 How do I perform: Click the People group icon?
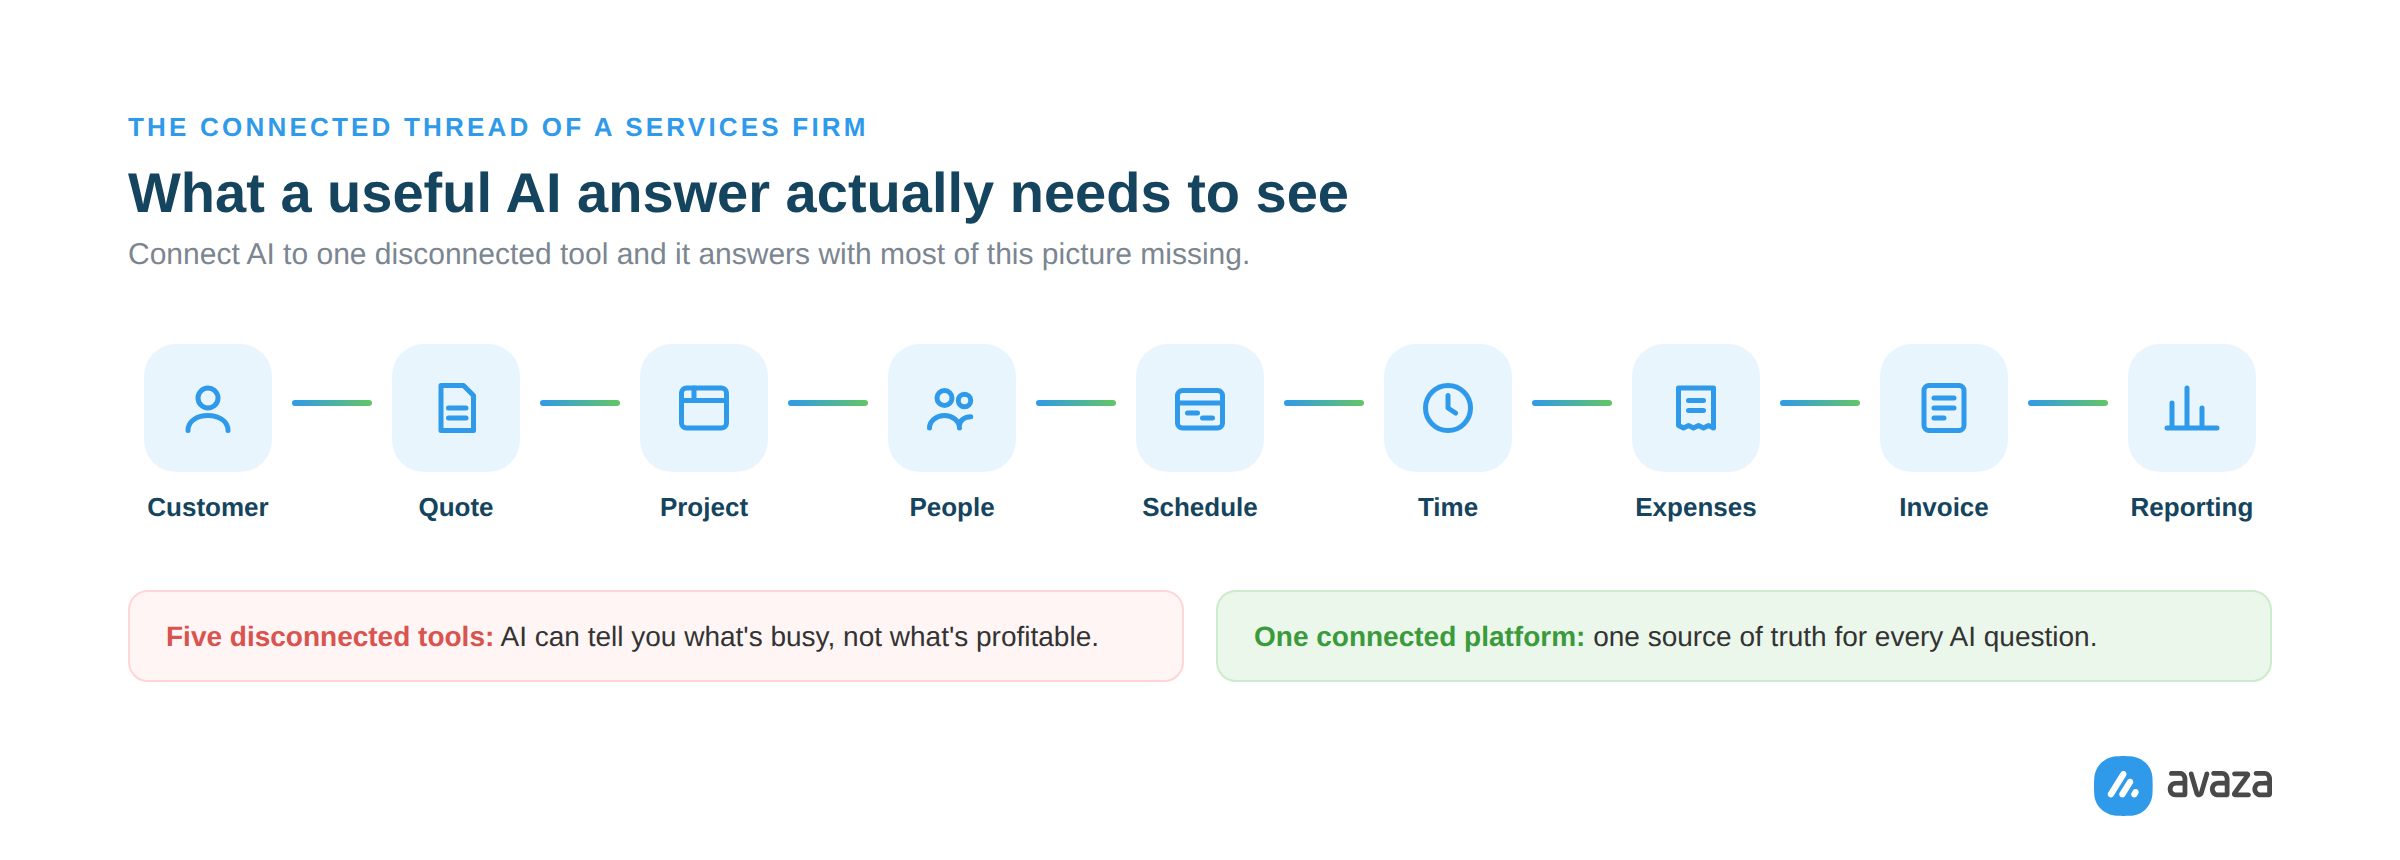(952, 408)
